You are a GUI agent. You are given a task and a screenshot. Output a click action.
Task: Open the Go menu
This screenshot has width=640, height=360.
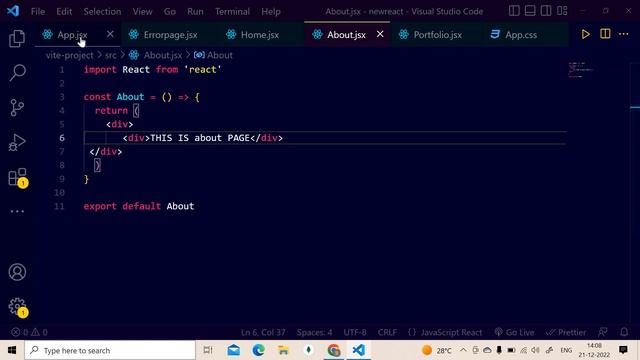(170, 11)
